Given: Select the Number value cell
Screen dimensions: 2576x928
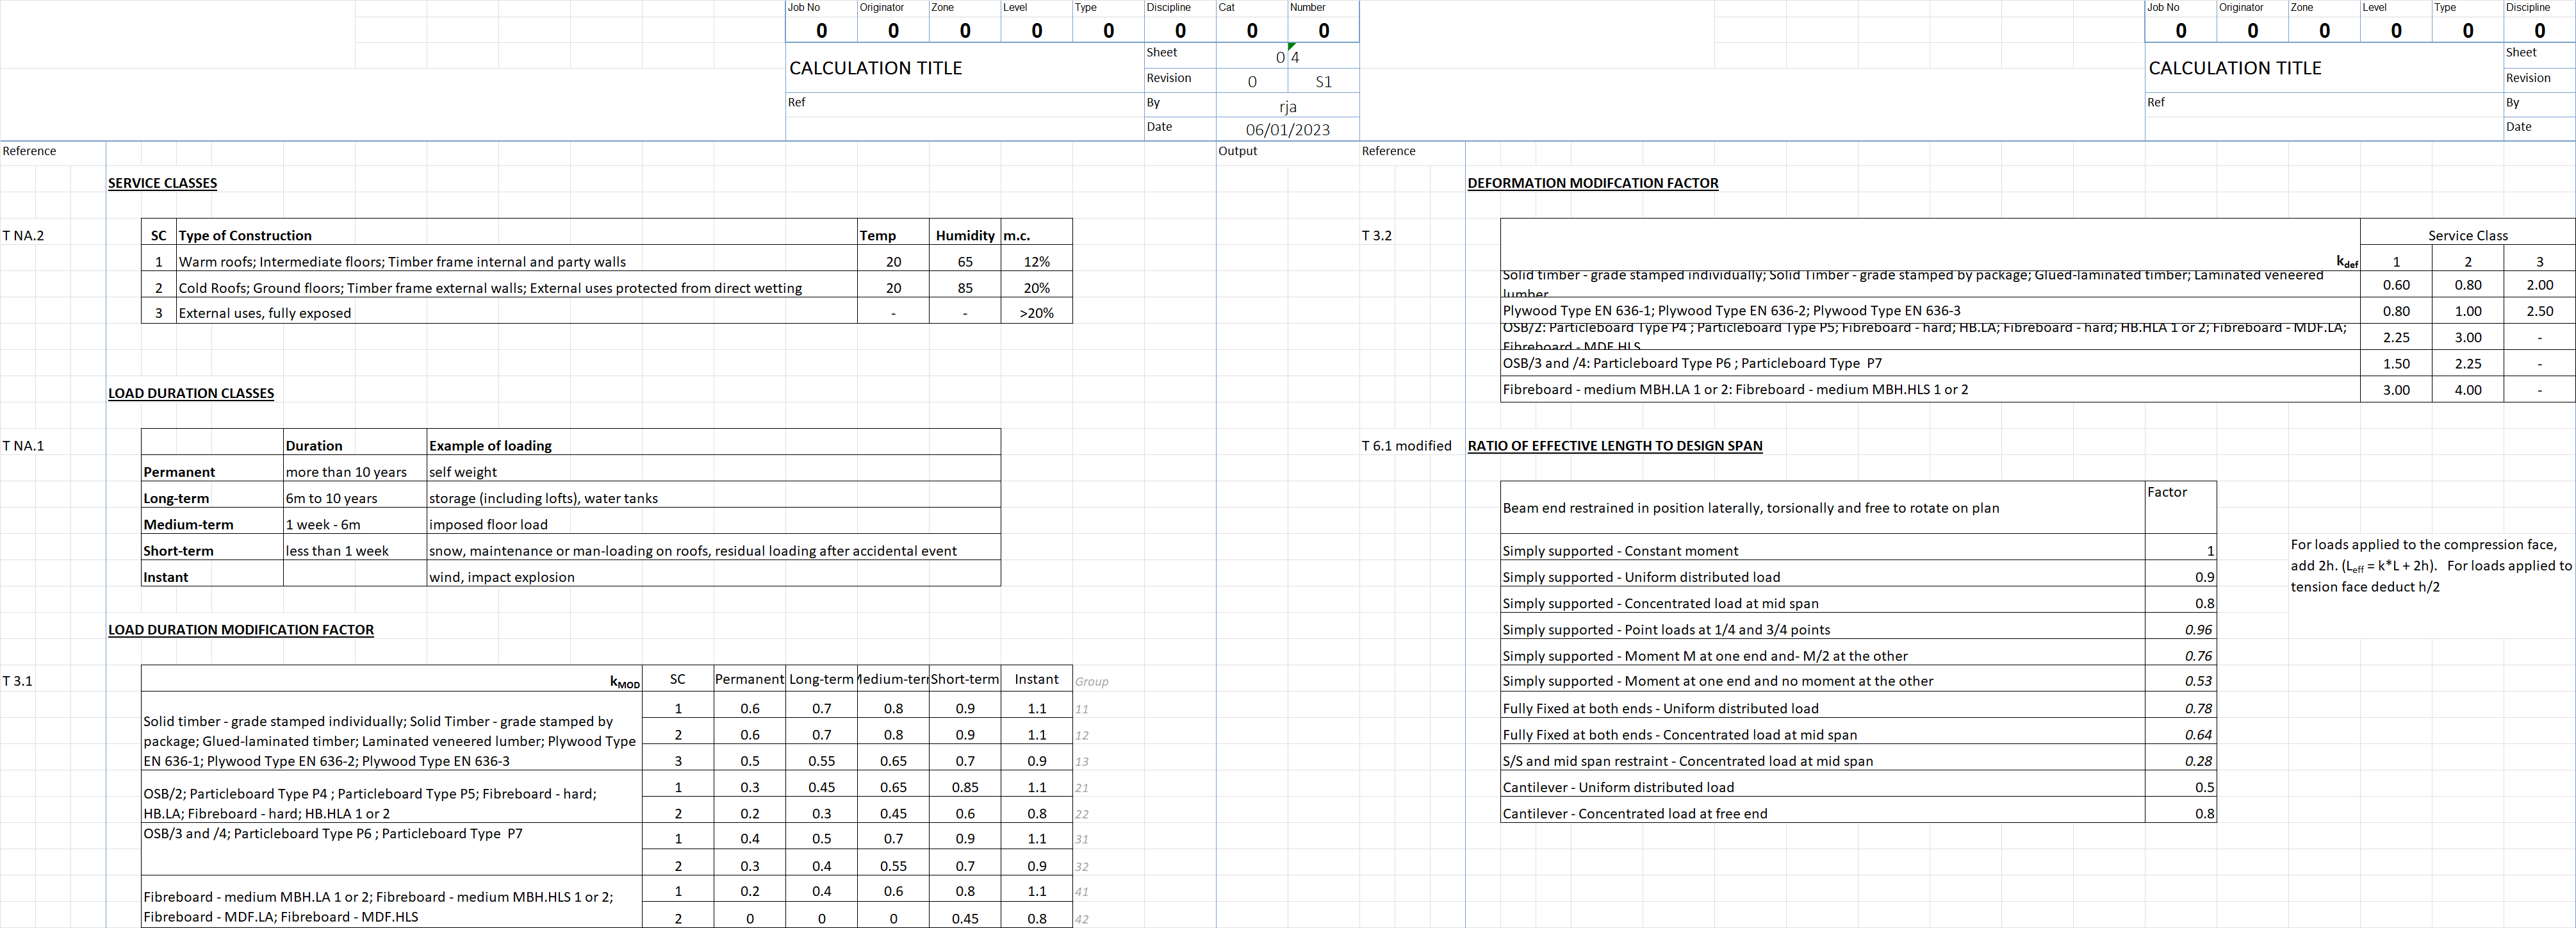Looking at the screenshot, I should 1323,30.
